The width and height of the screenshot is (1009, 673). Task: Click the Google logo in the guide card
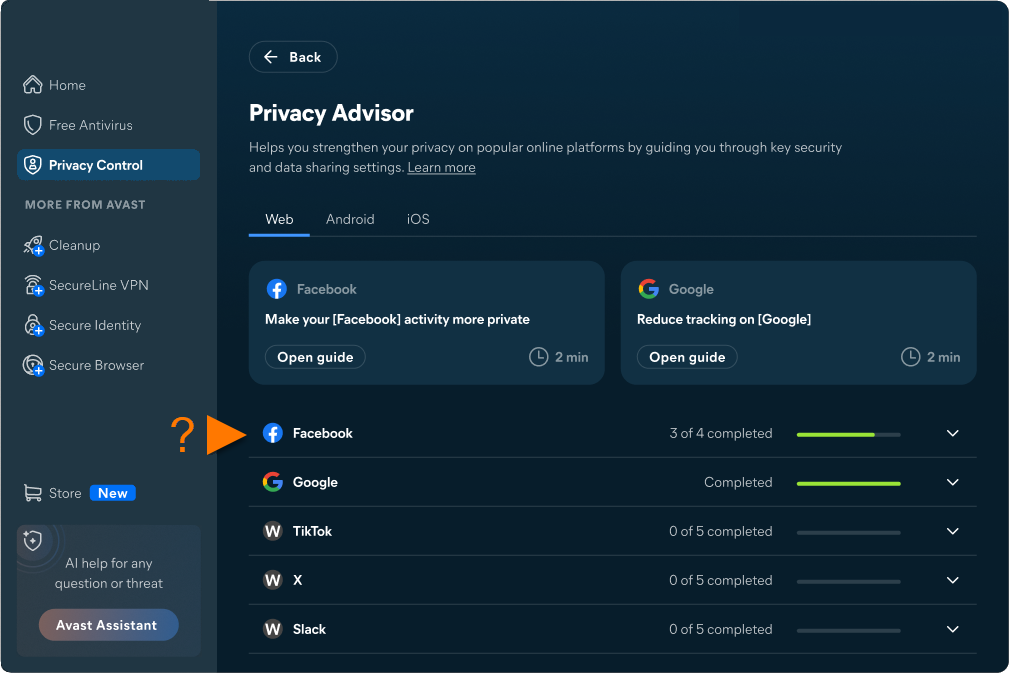pyautogui.click(x=649, y=289)
